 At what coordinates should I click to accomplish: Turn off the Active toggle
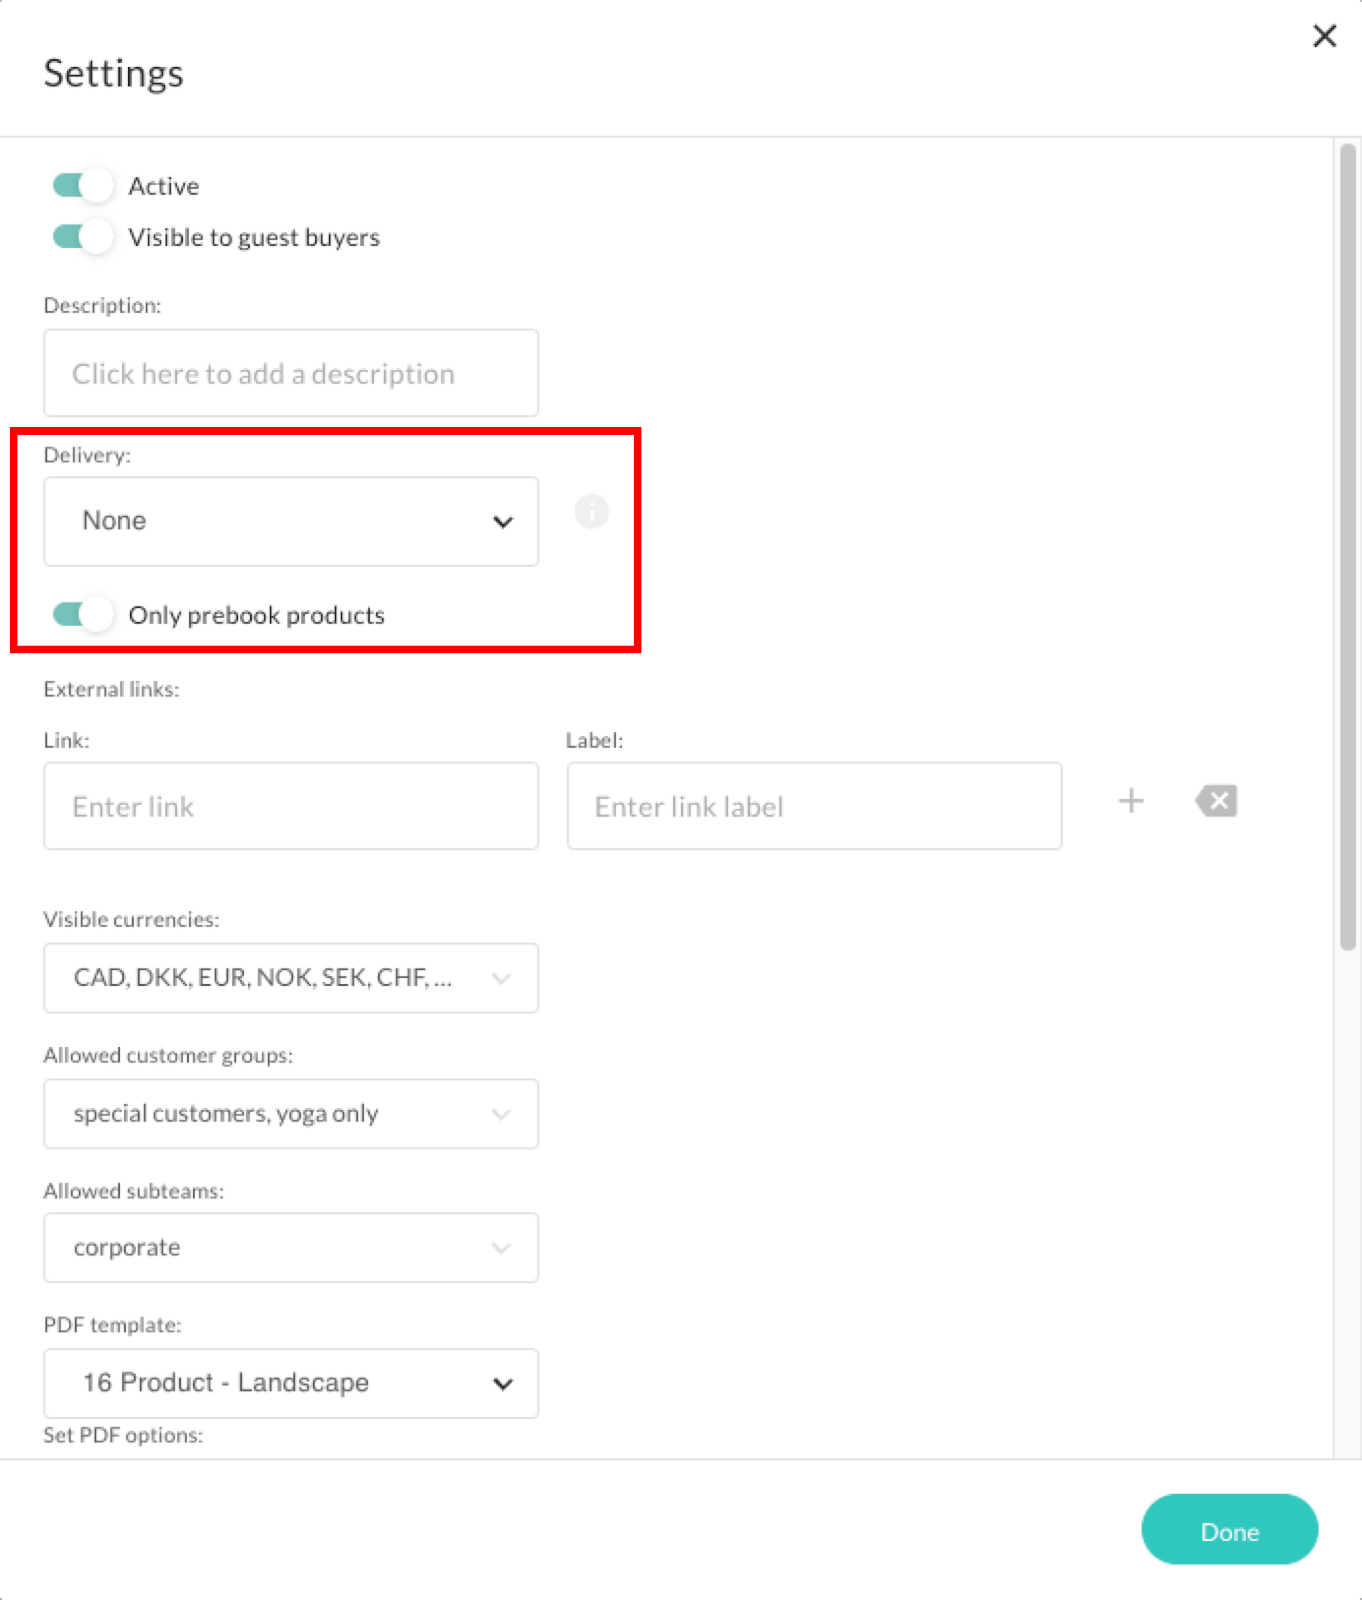click(x=82, y=186)
